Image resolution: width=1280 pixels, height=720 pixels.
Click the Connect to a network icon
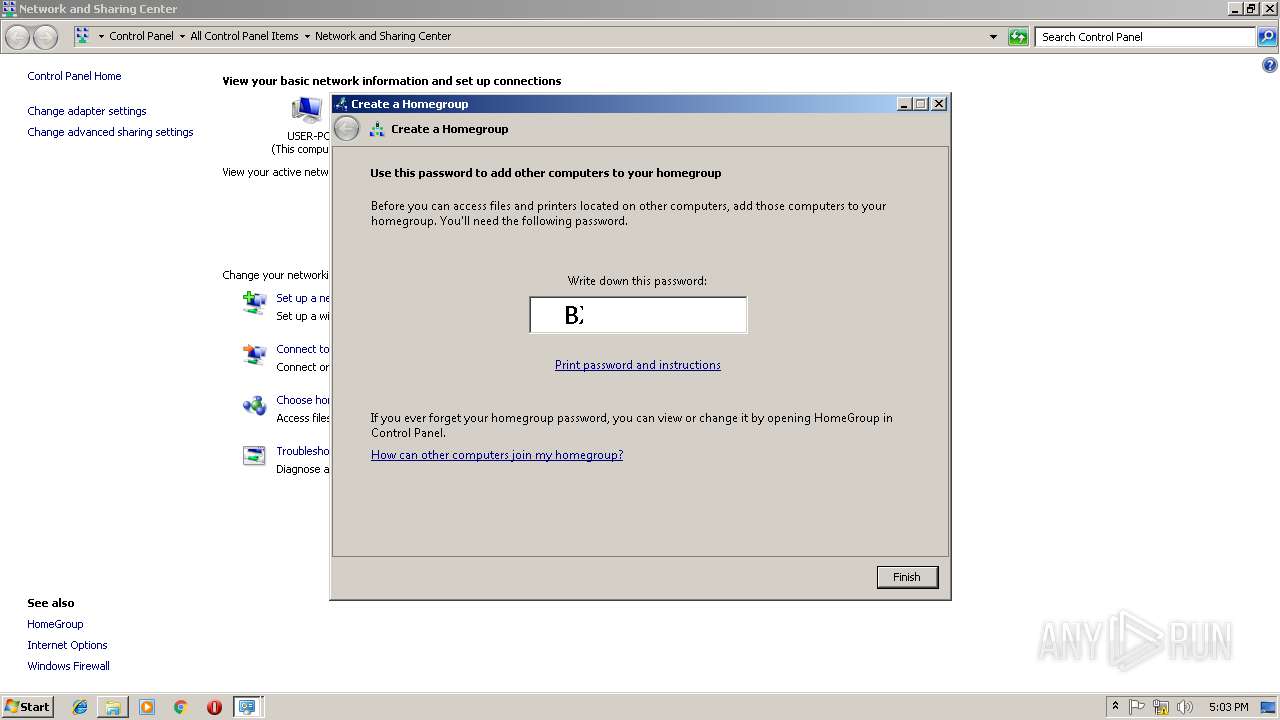[x=254, y=354]
